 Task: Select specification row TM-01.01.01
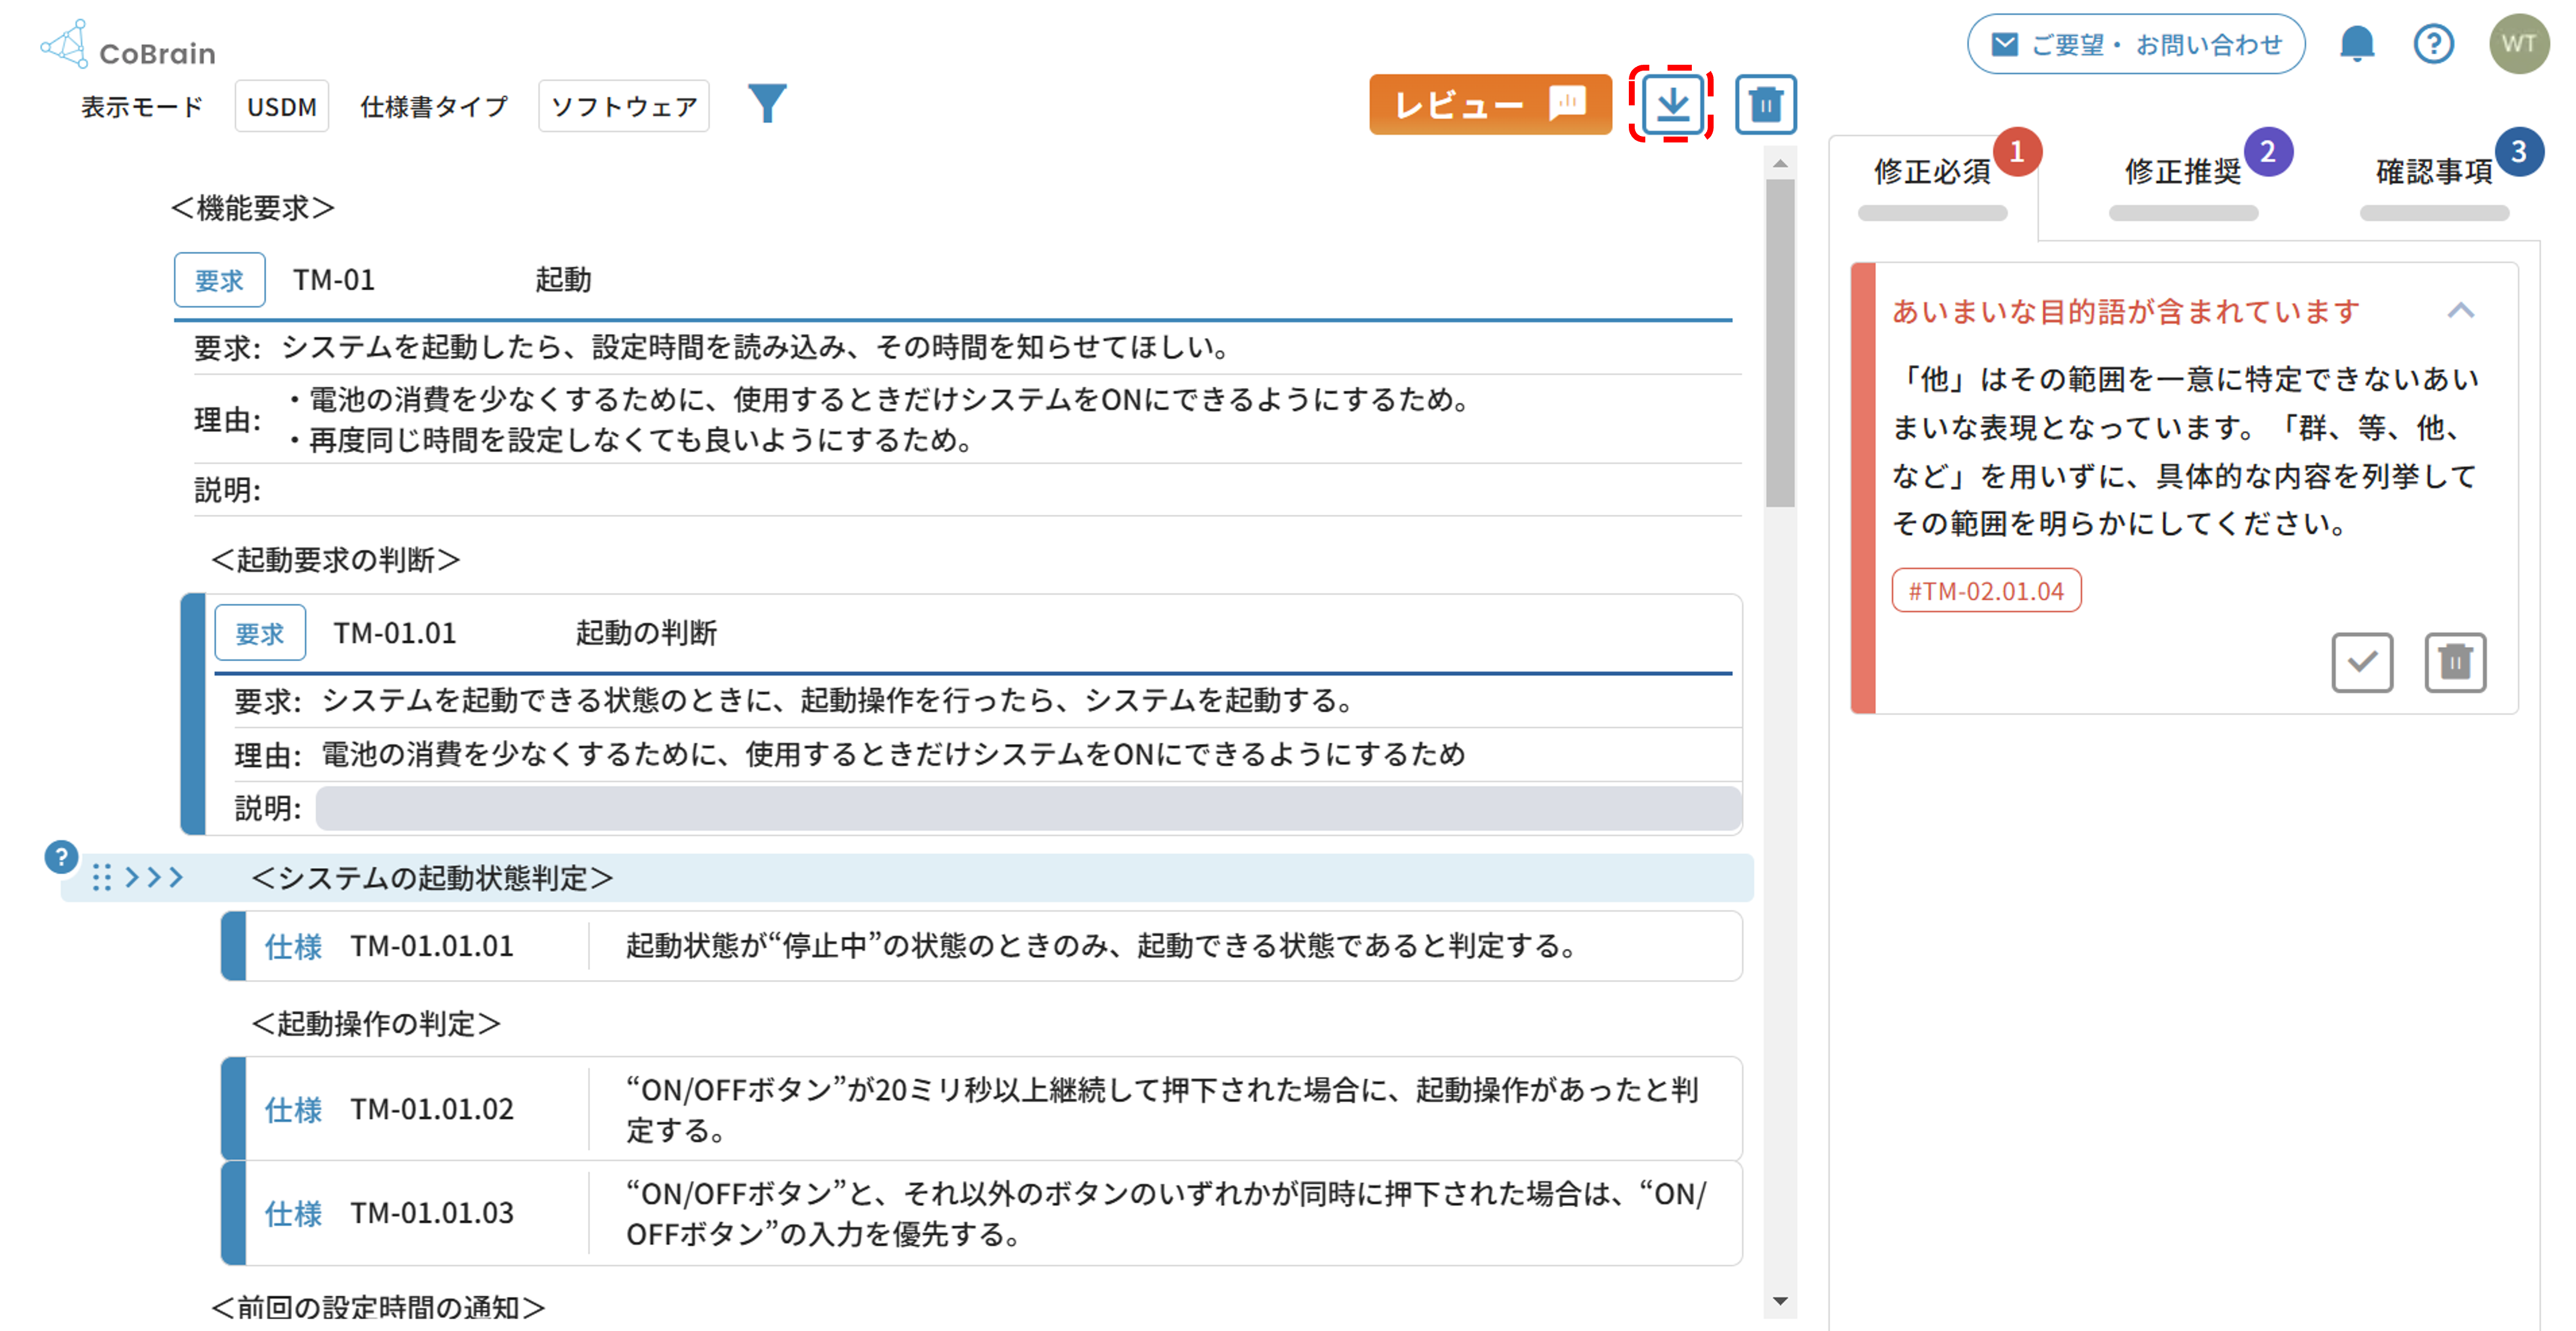(x=982, y=945)
